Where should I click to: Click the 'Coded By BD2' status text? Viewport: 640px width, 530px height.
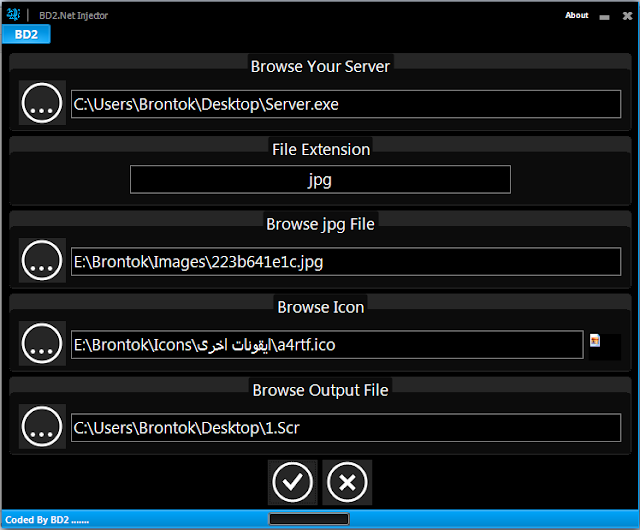[47, 520]
